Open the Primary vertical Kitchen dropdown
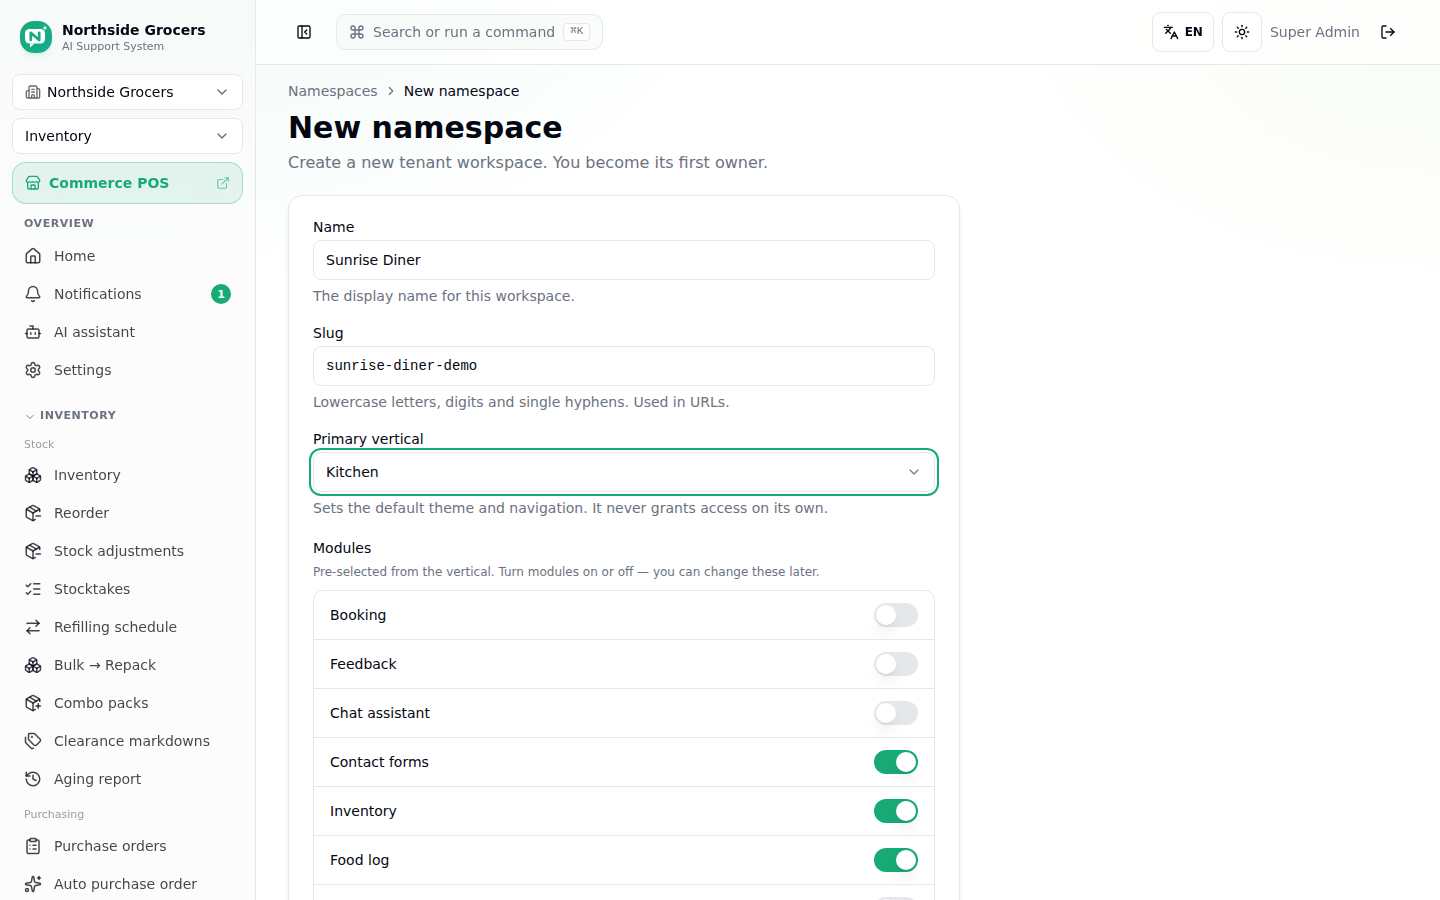Viewport: 1440px width, 900px height. (624, 472)
